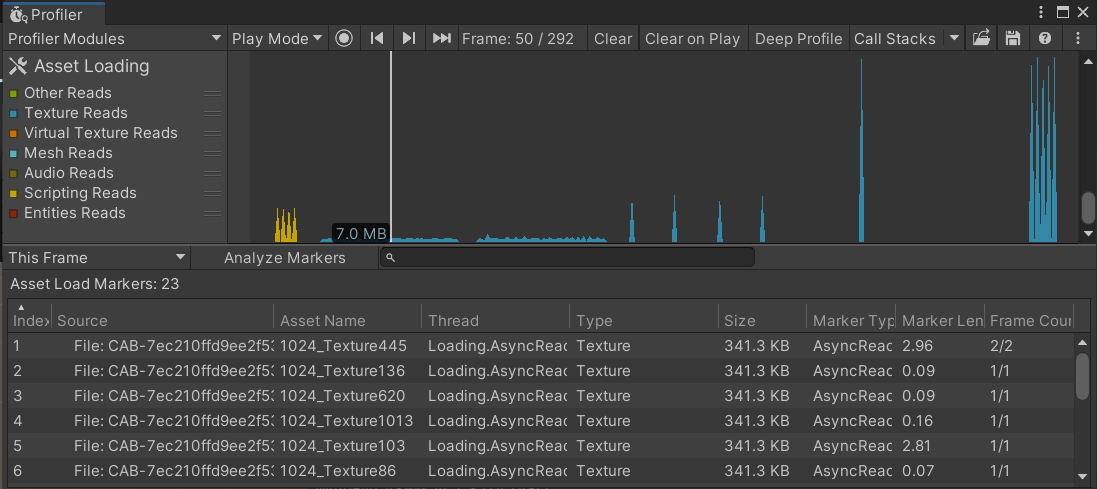
Task: Click the record profiling button
Action: tap(344, 39)
